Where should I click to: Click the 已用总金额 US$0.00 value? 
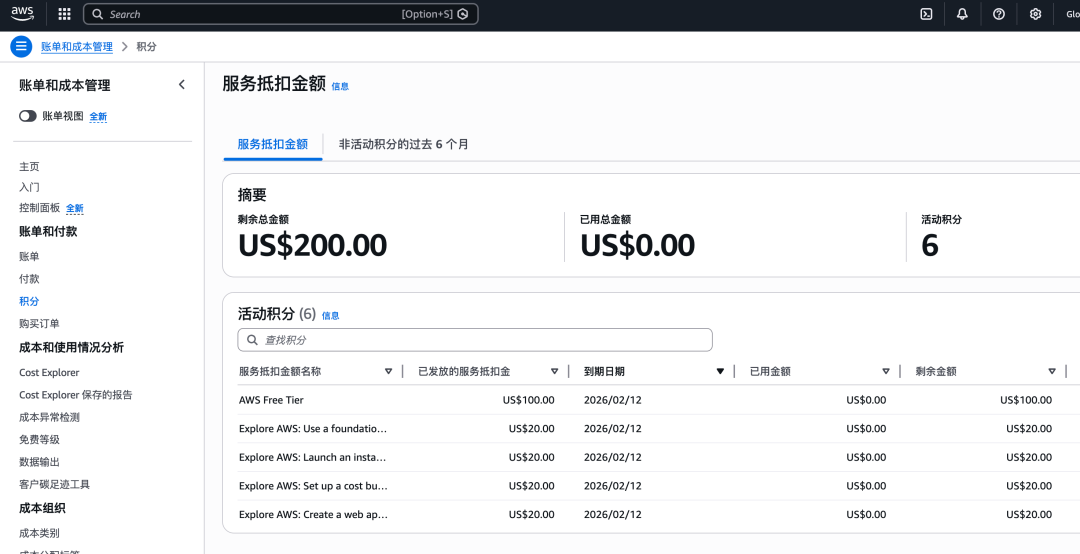[638, 245]
